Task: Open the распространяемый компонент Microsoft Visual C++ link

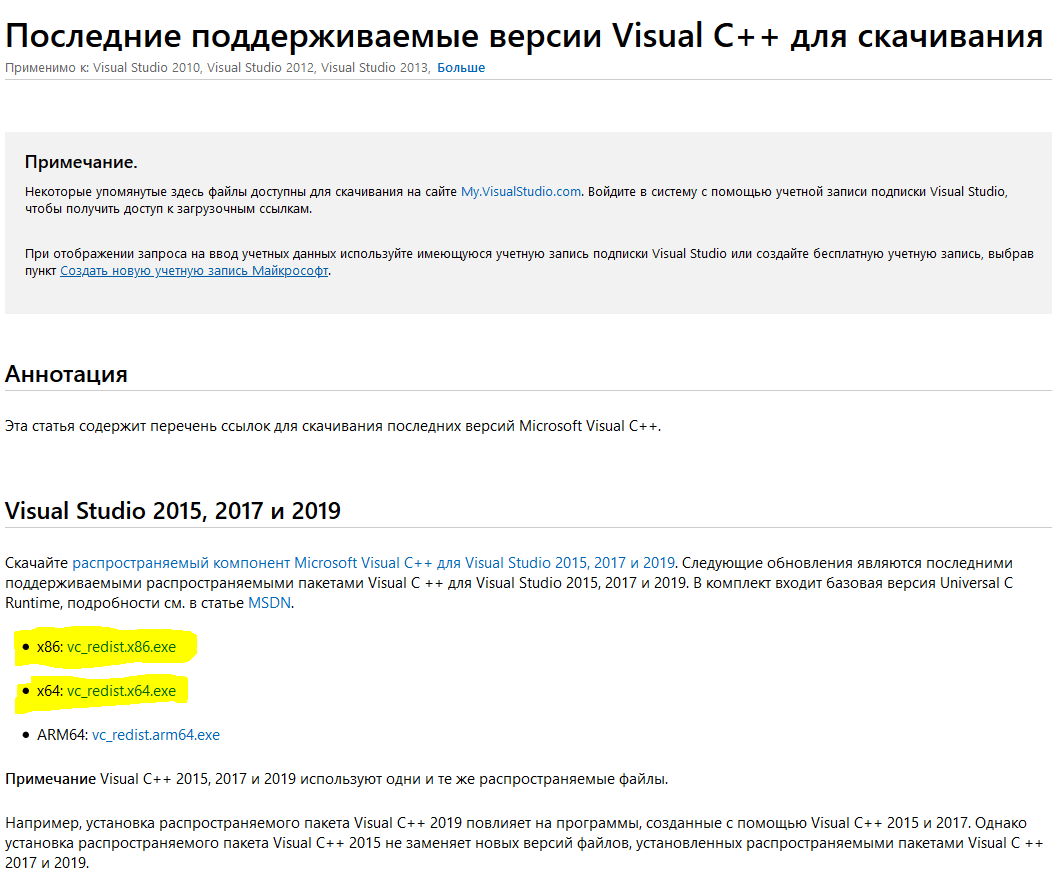Action: coord(374,563)
